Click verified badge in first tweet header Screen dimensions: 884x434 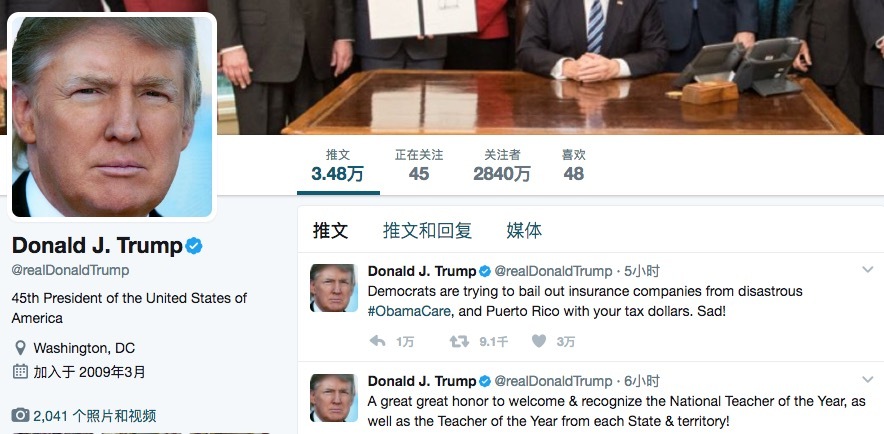(x=485, y=272)
